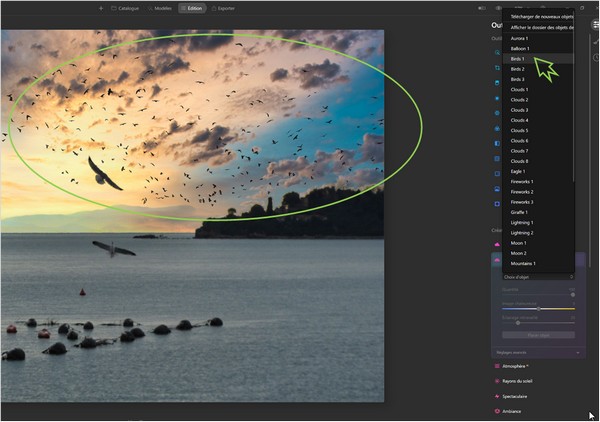Image resolution: width=600 pixels, height=422 pixels.
Task: Expand the Réglages avancés section
Action: pos(538,352)
